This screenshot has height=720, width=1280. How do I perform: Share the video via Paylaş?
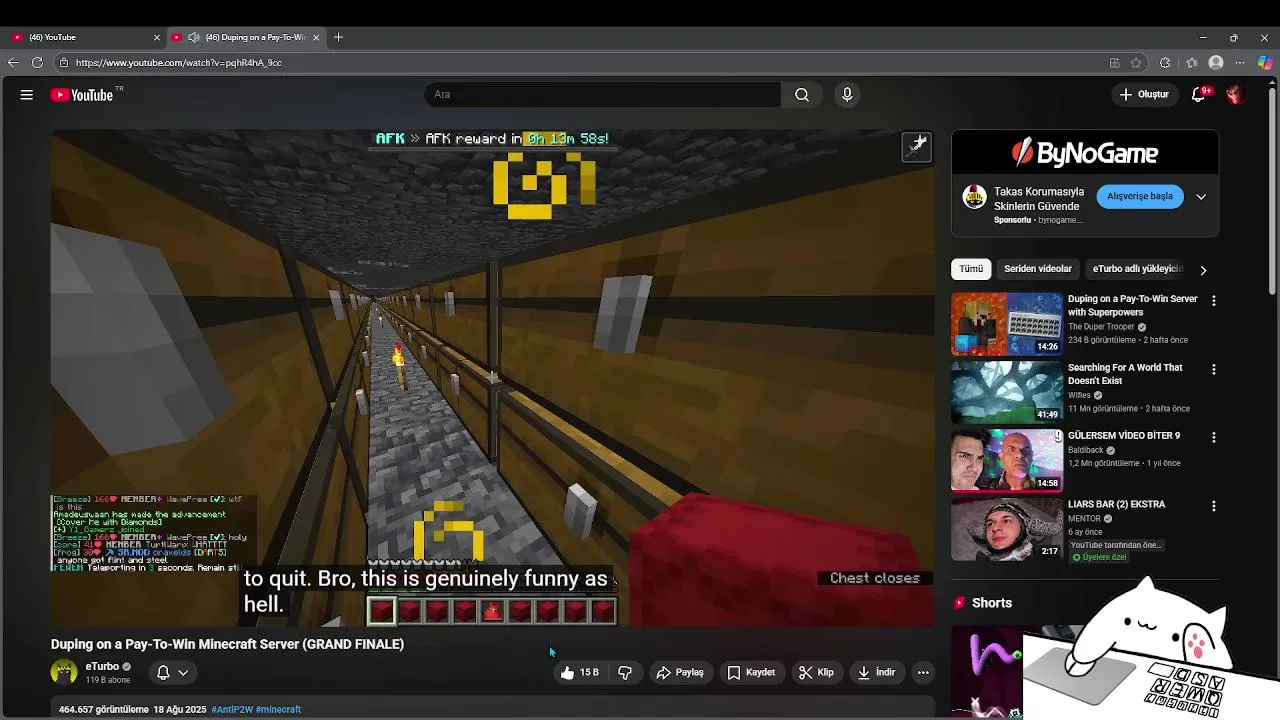[x=680, y=673]
